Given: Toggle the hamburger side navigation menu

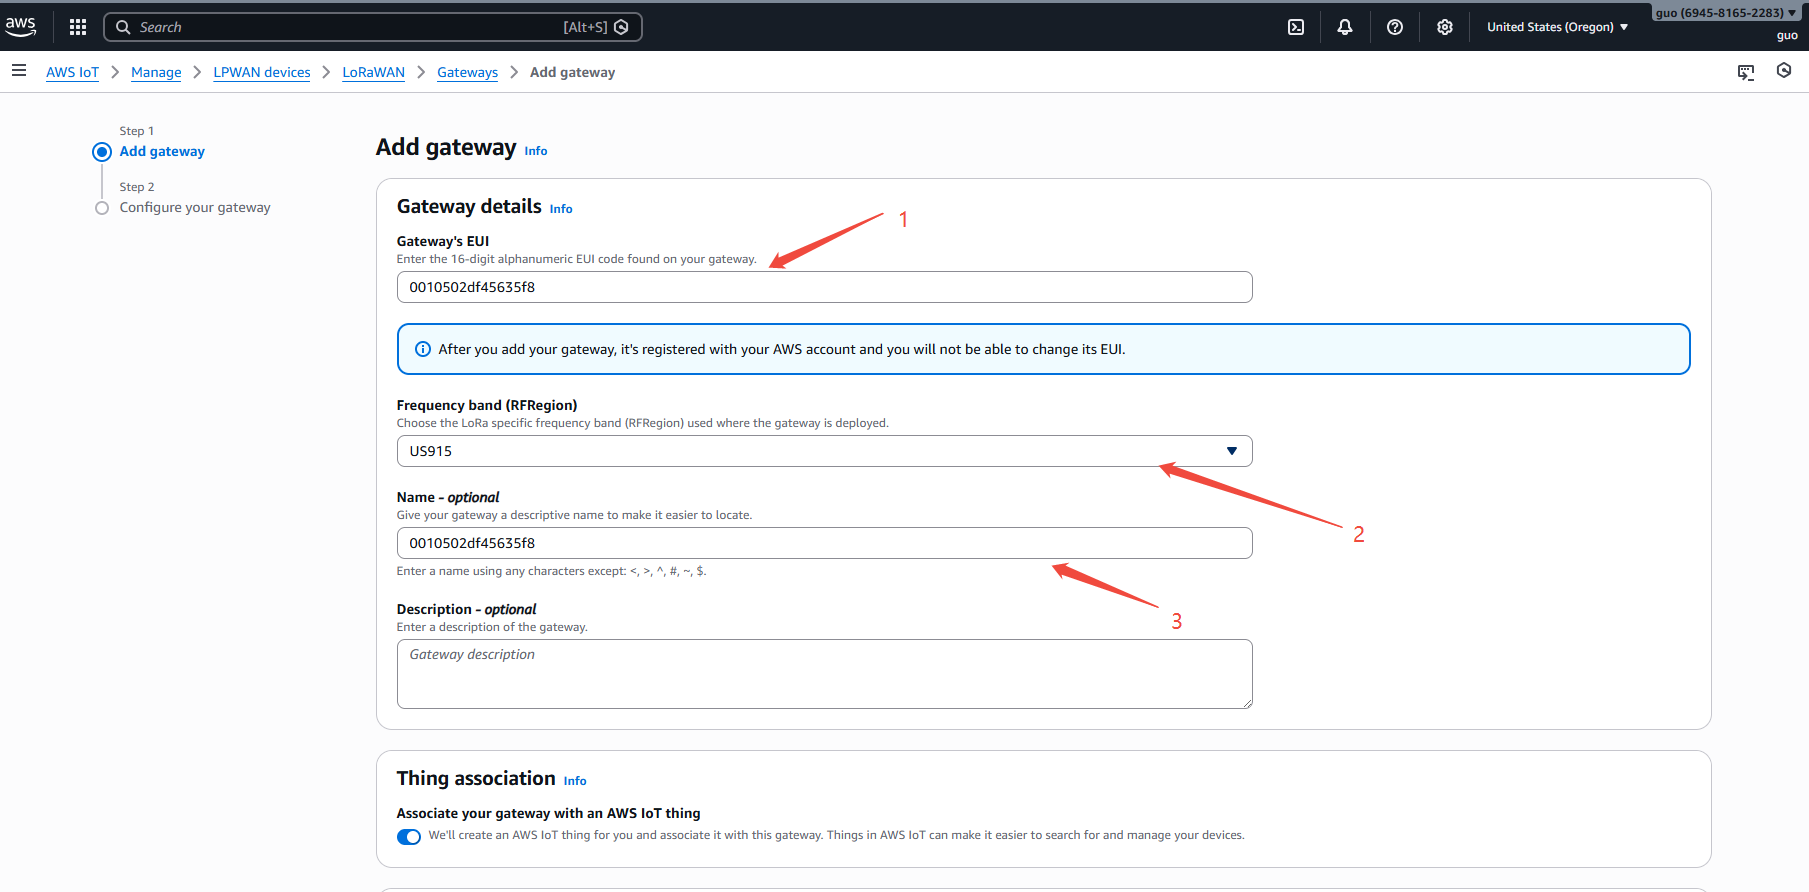Looking at the screenshot, I should click(x=19, y=71).
